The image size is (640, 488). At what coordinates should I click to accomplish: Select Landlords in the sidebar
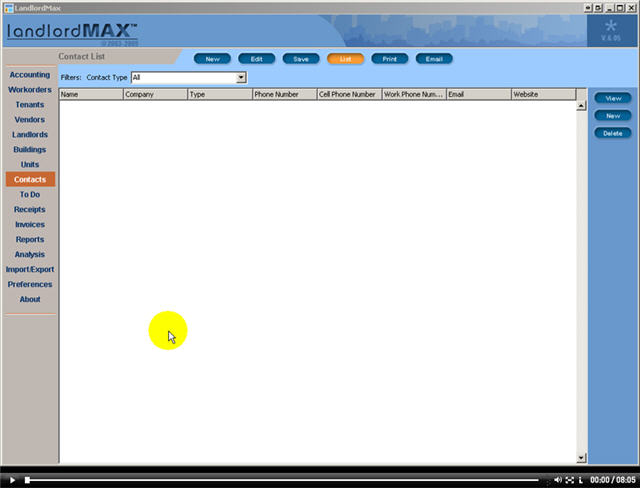point(30,135)
